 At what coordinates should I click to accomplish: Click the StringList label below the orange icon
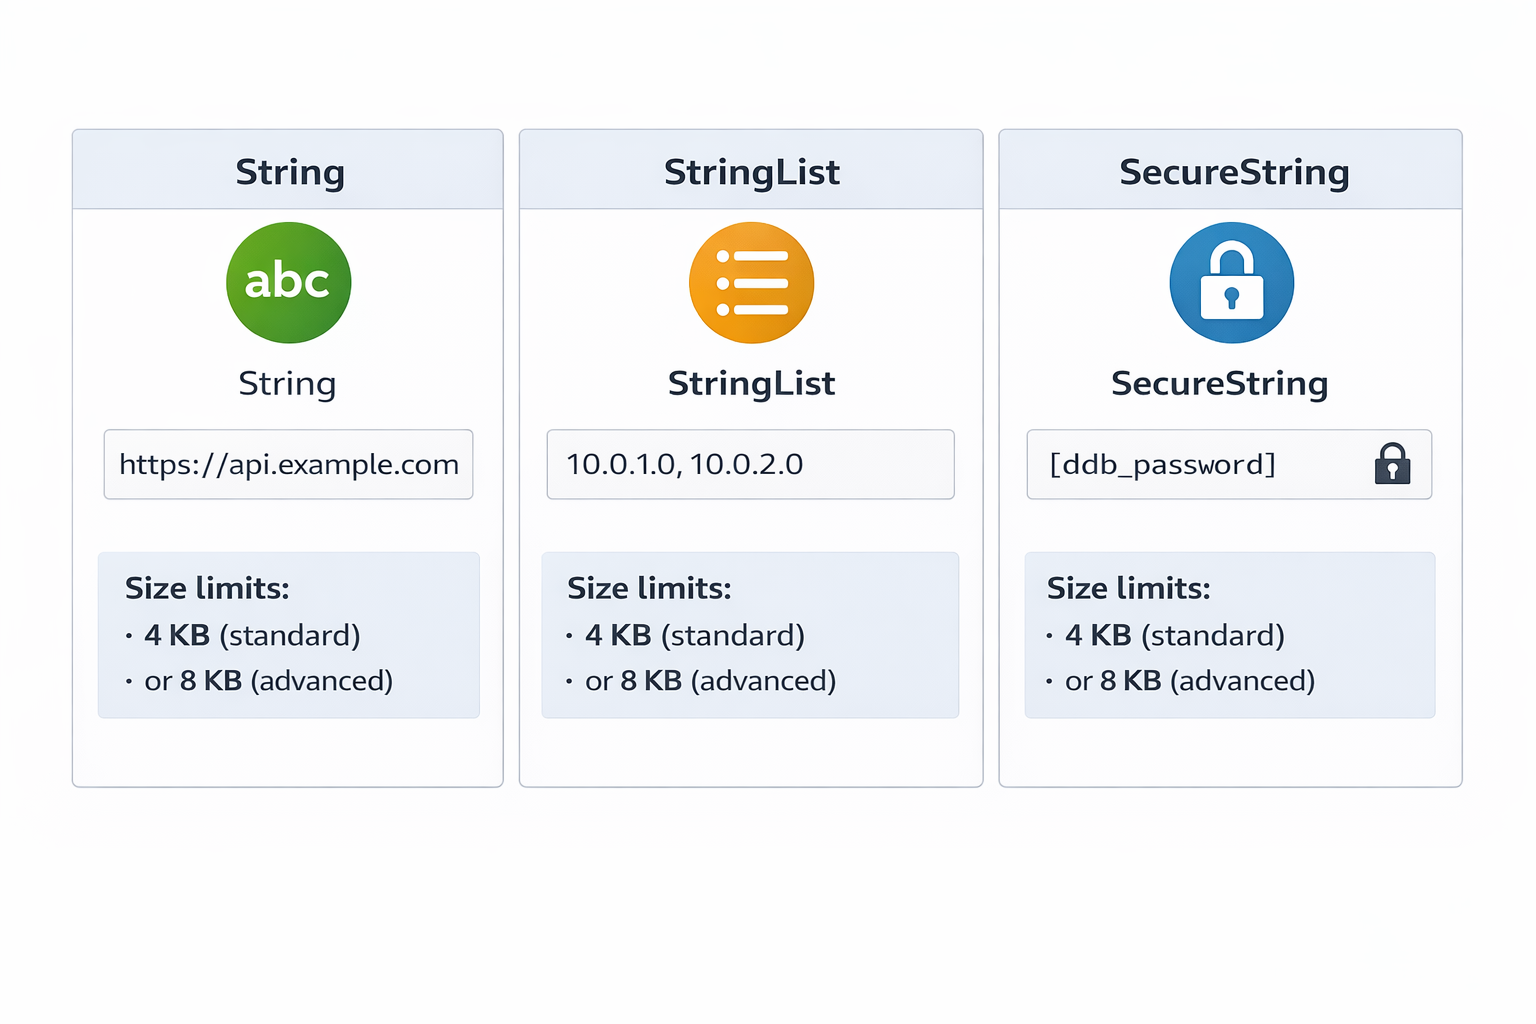point(751,383)
